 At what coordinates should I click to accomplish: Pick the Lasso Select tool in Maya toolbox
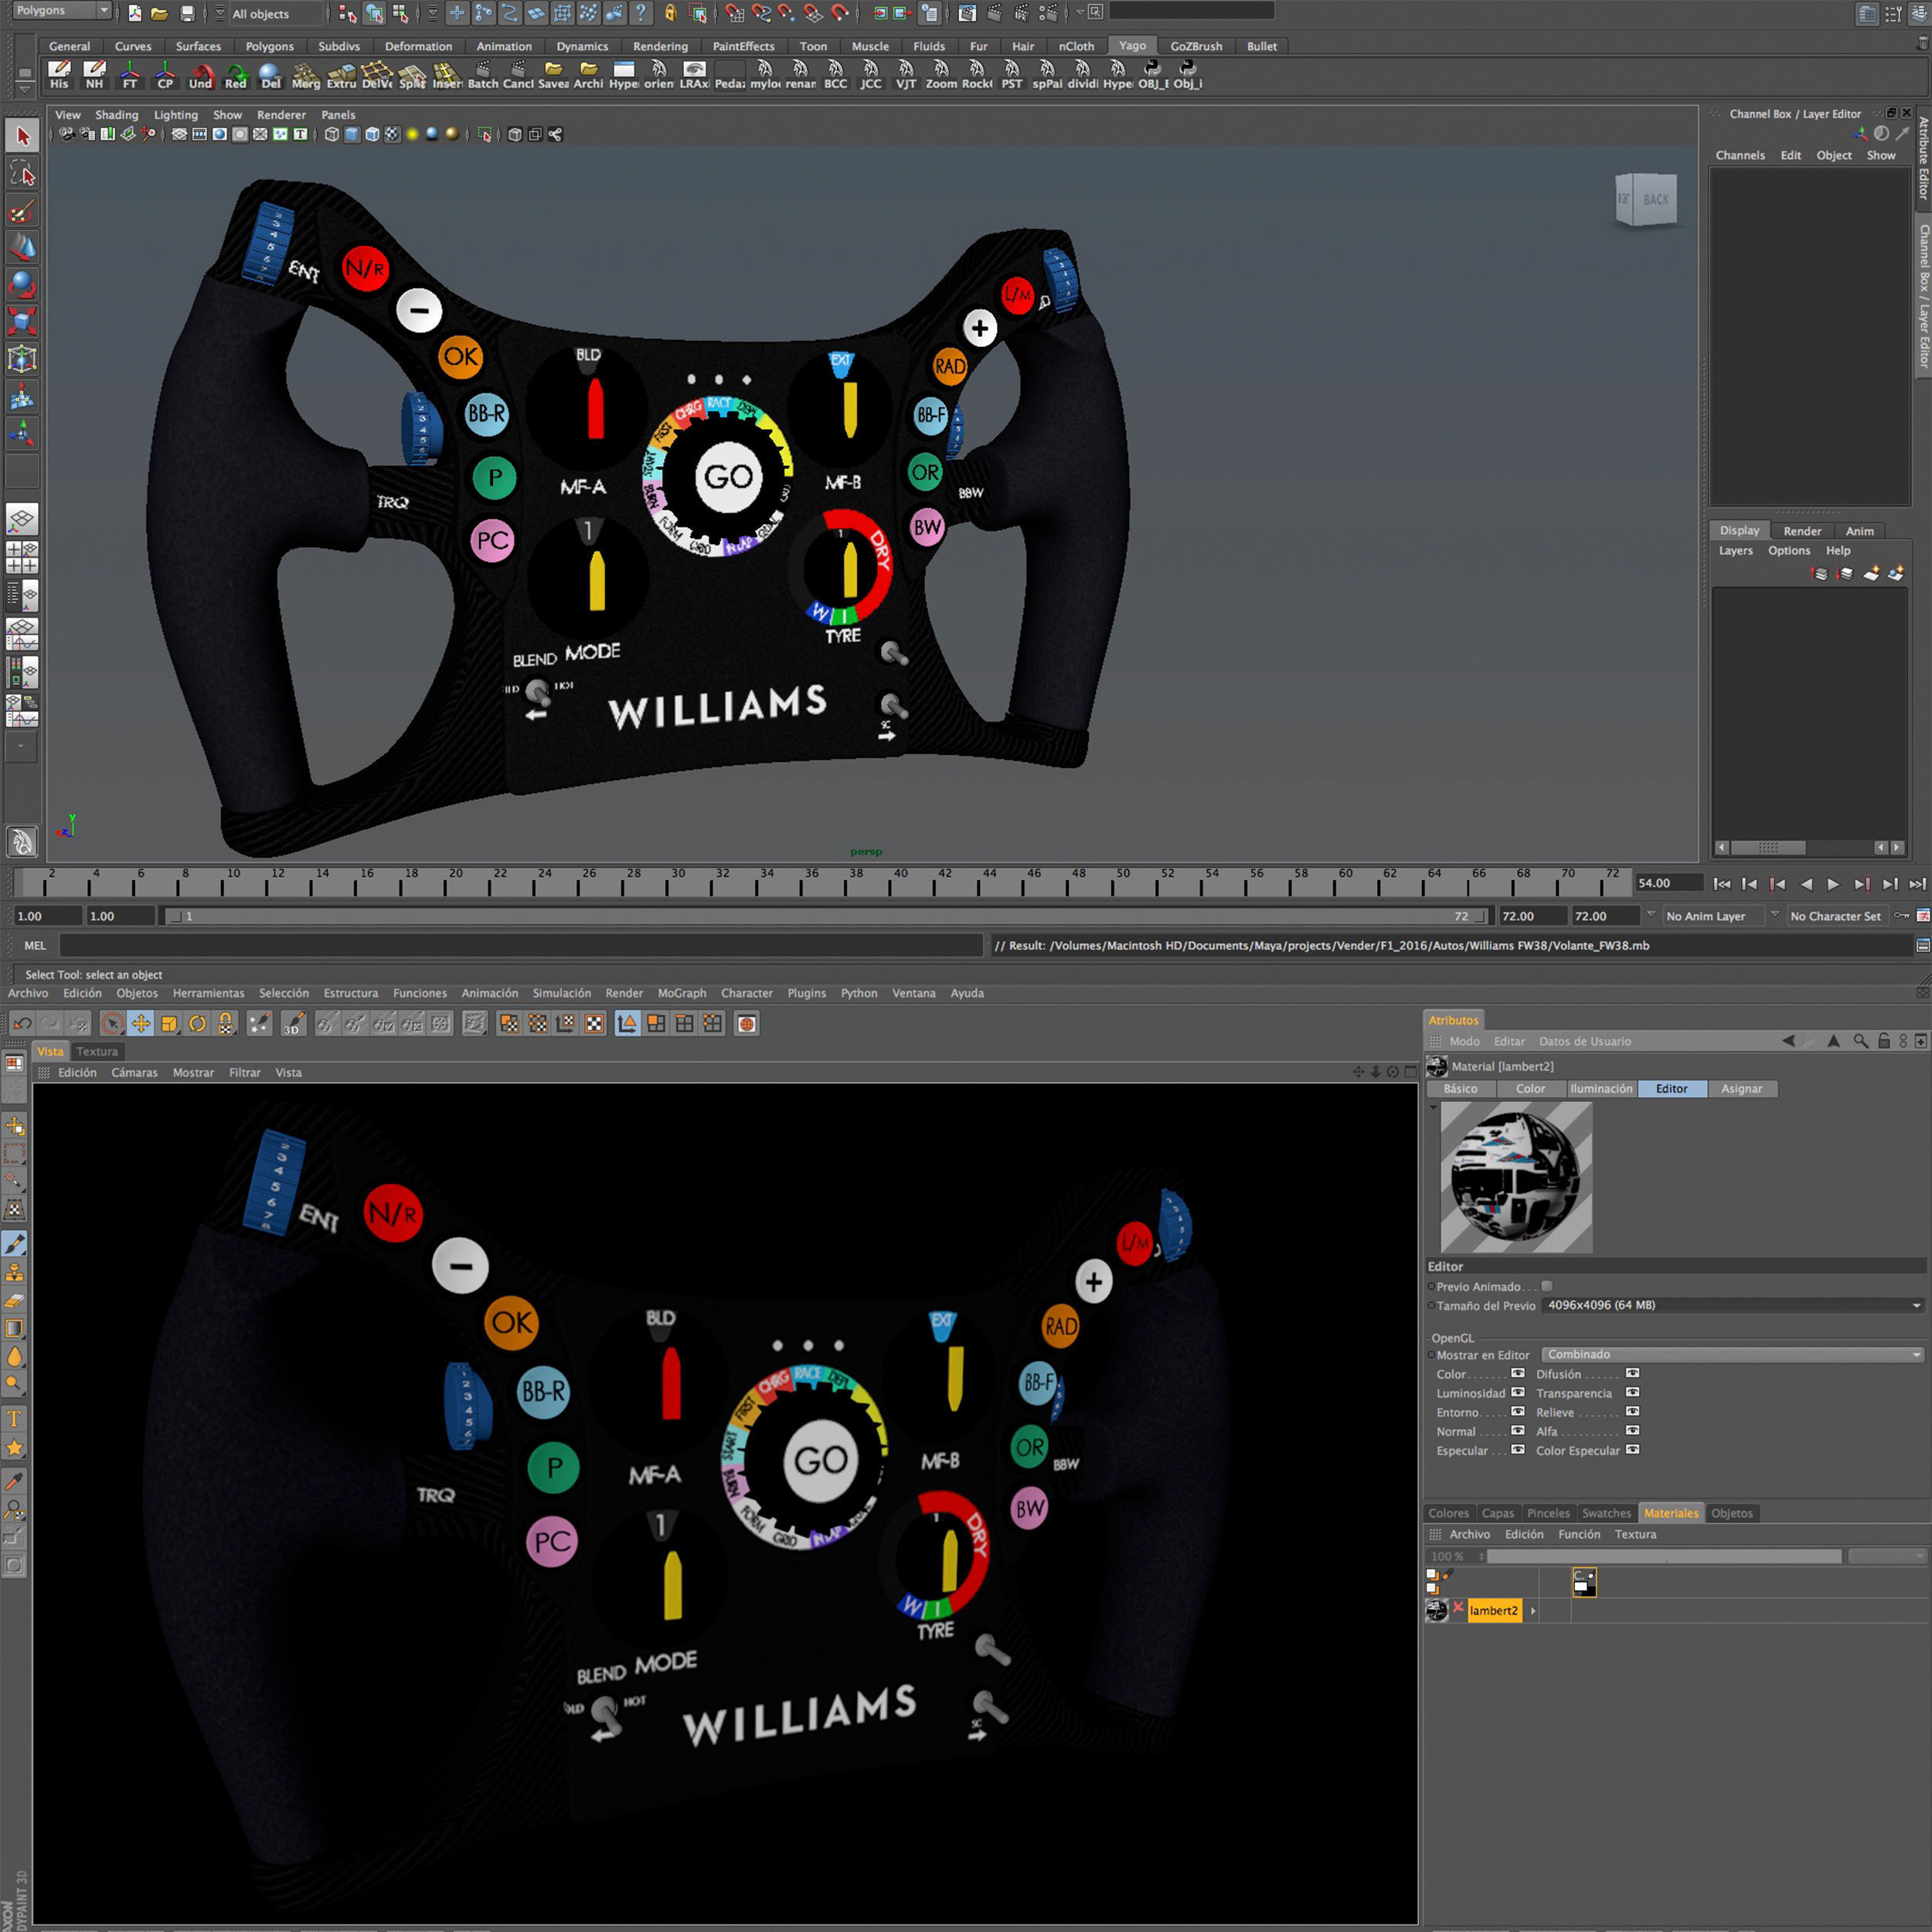click(x=22, y=175)
